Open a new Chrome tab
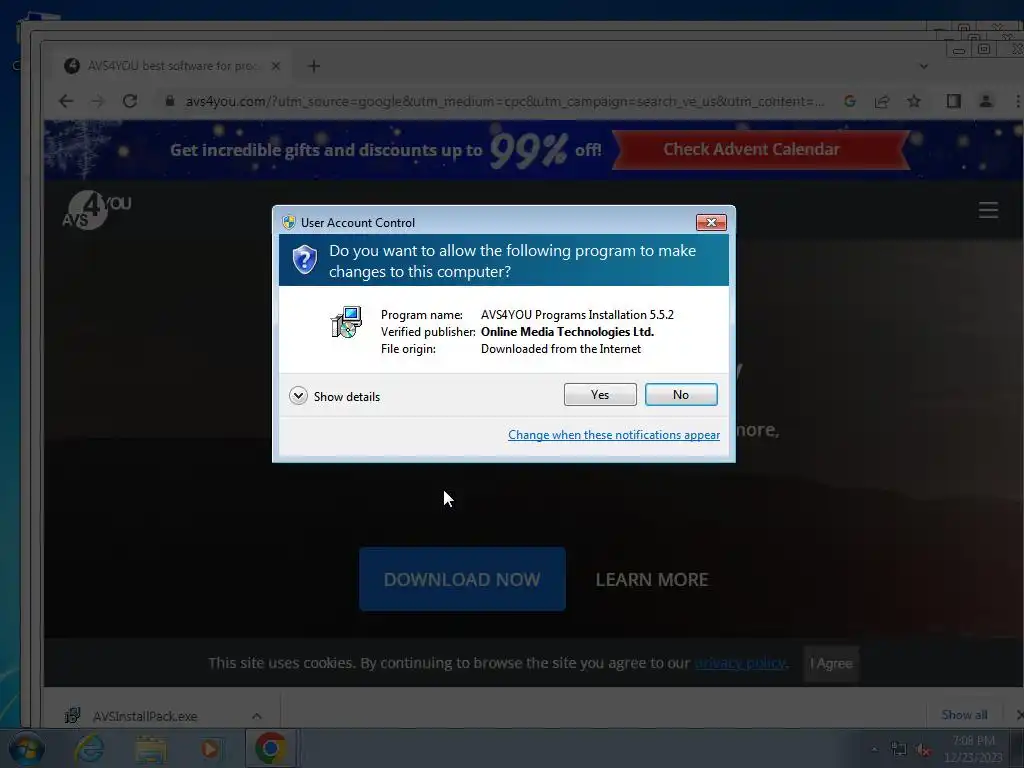Image resolution: width=1024 pixels, height=768 pixels. [314, 66]
